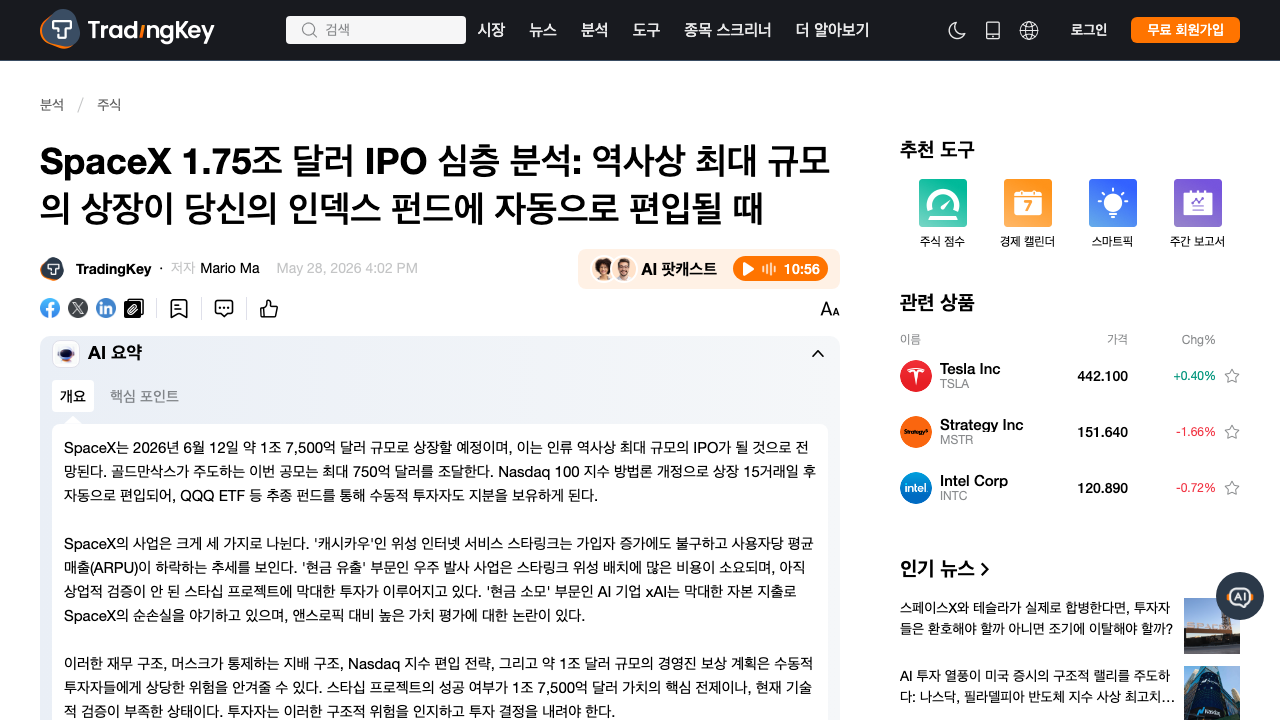Share article on Facebook

(x=50, y=308)
